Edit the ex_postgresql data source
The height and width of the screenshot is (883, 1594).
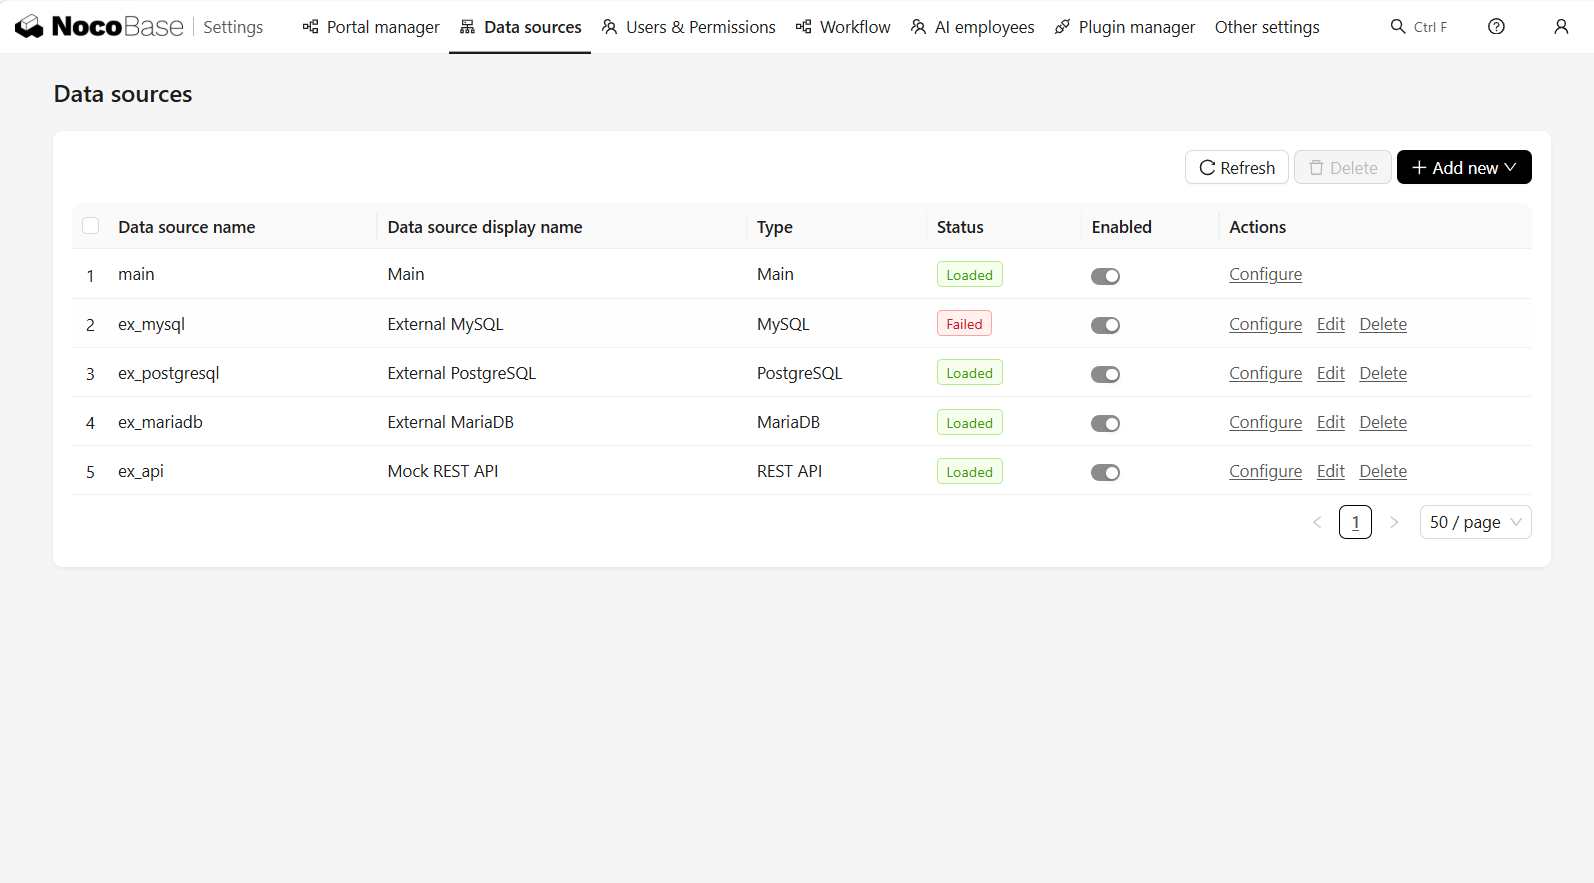point(1330,373)
